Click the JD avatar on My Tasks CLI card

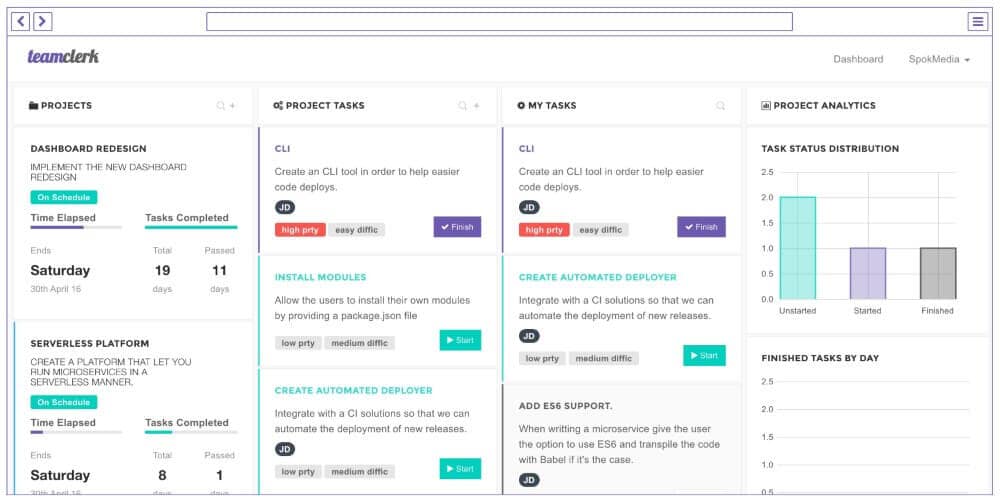tap(529, 207)
